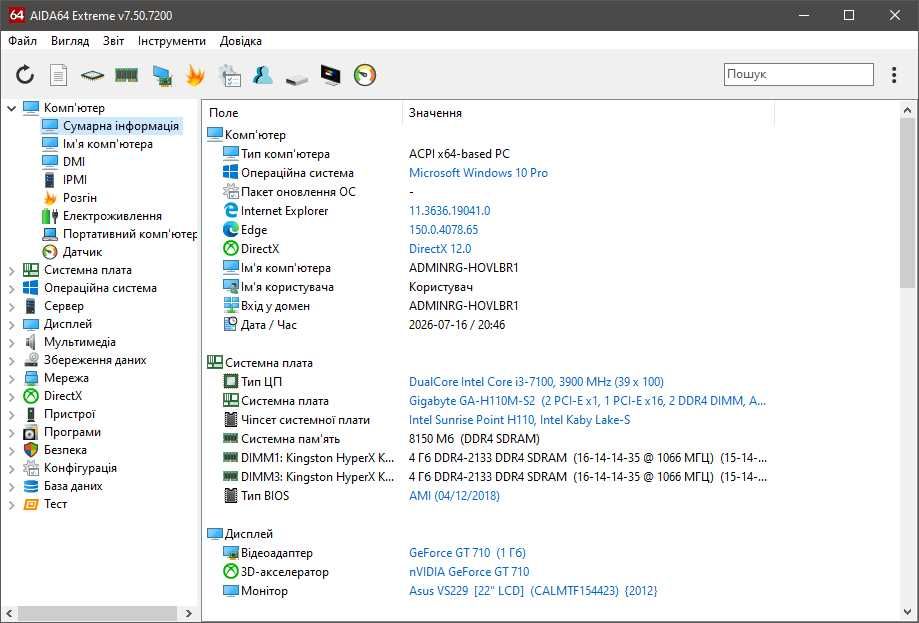The width and height of the screenshot is (919, 623).
Task: Select the Конфігурація tree item
Action: pos(80,468)
